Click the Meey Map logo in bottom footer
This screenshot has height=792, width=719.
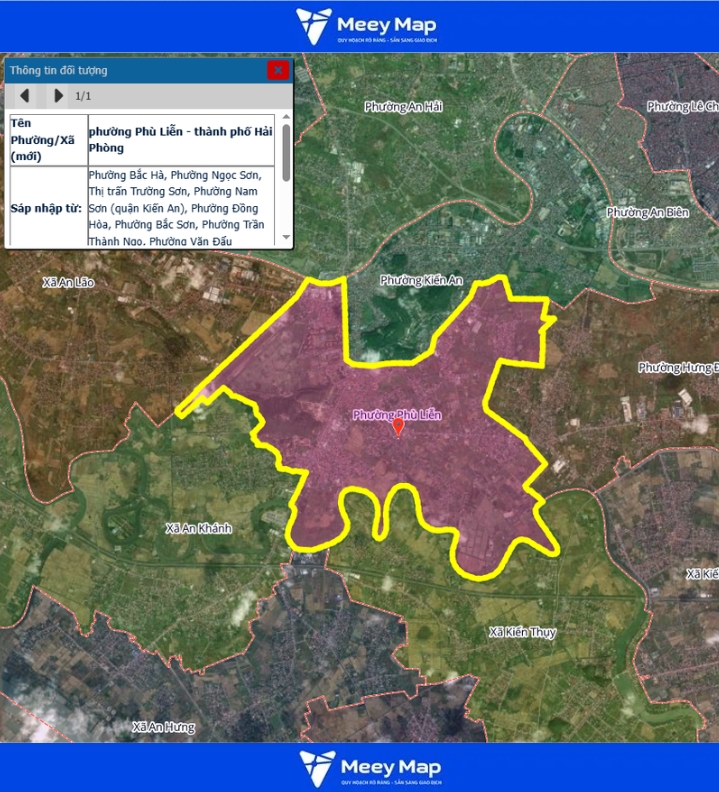pyautogui.click(x=366, y=767)
